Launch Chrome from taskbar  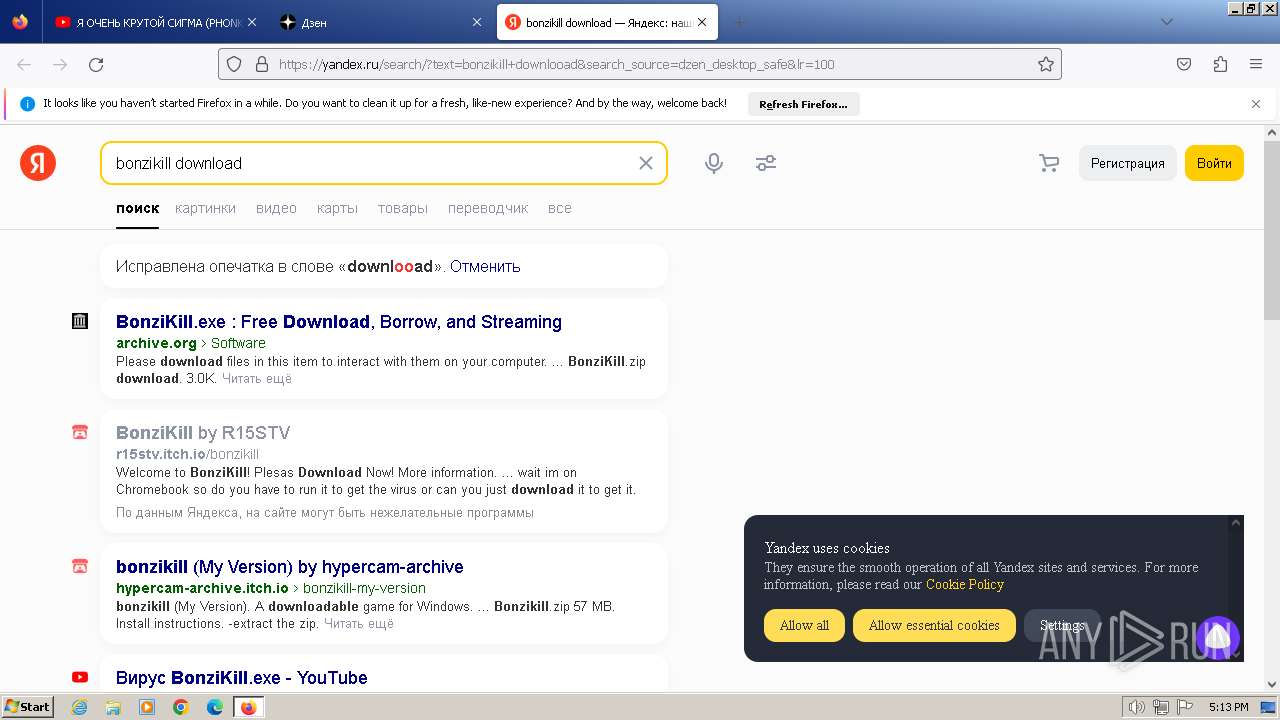(181, 707)
